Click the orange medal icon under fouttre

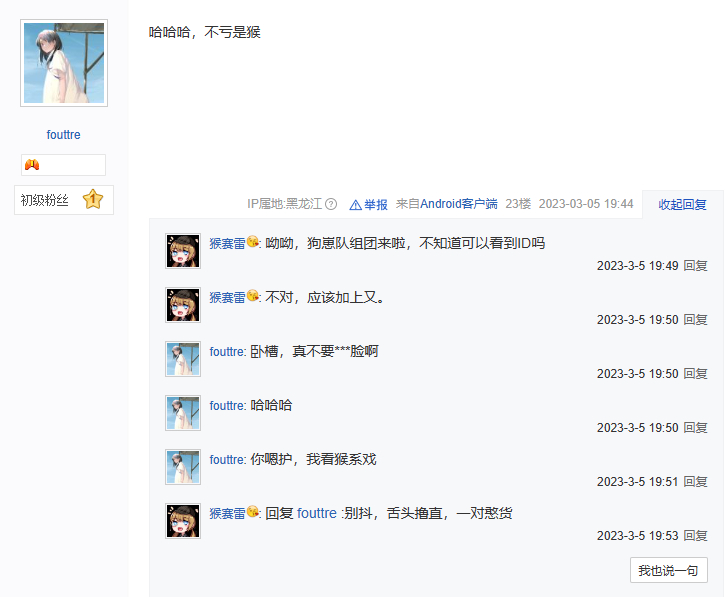(x=32, y=165)
